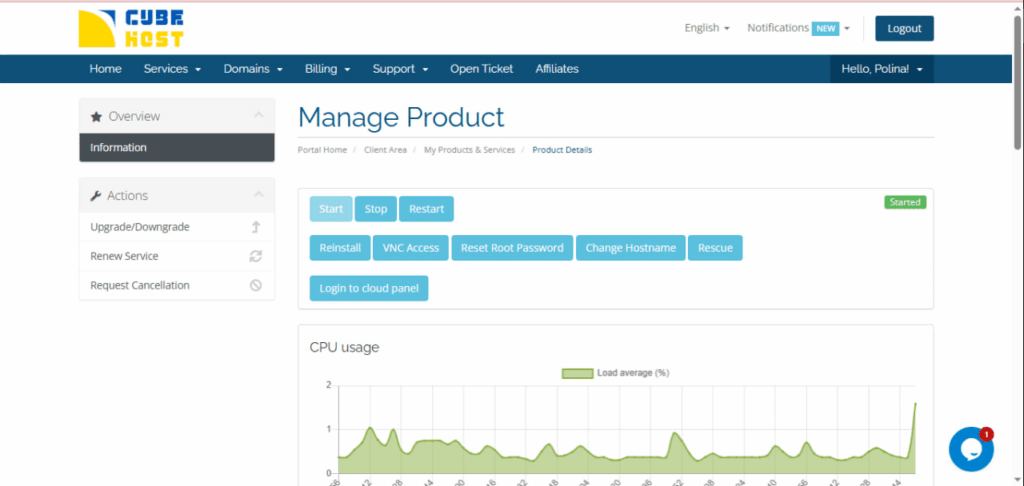Open the English language dropdown

pos(706,28)
